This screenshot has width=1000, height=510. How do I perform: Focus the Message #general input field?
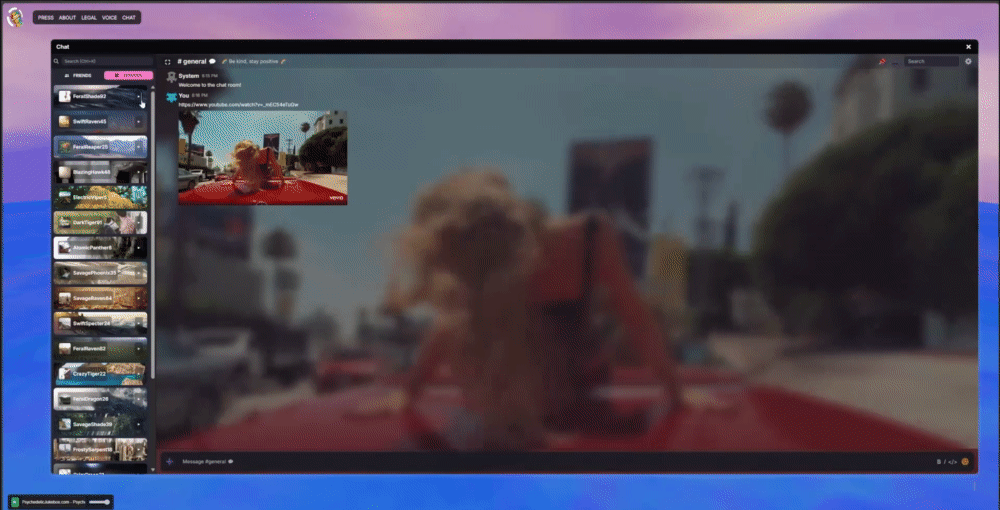(x=555, y=462)
